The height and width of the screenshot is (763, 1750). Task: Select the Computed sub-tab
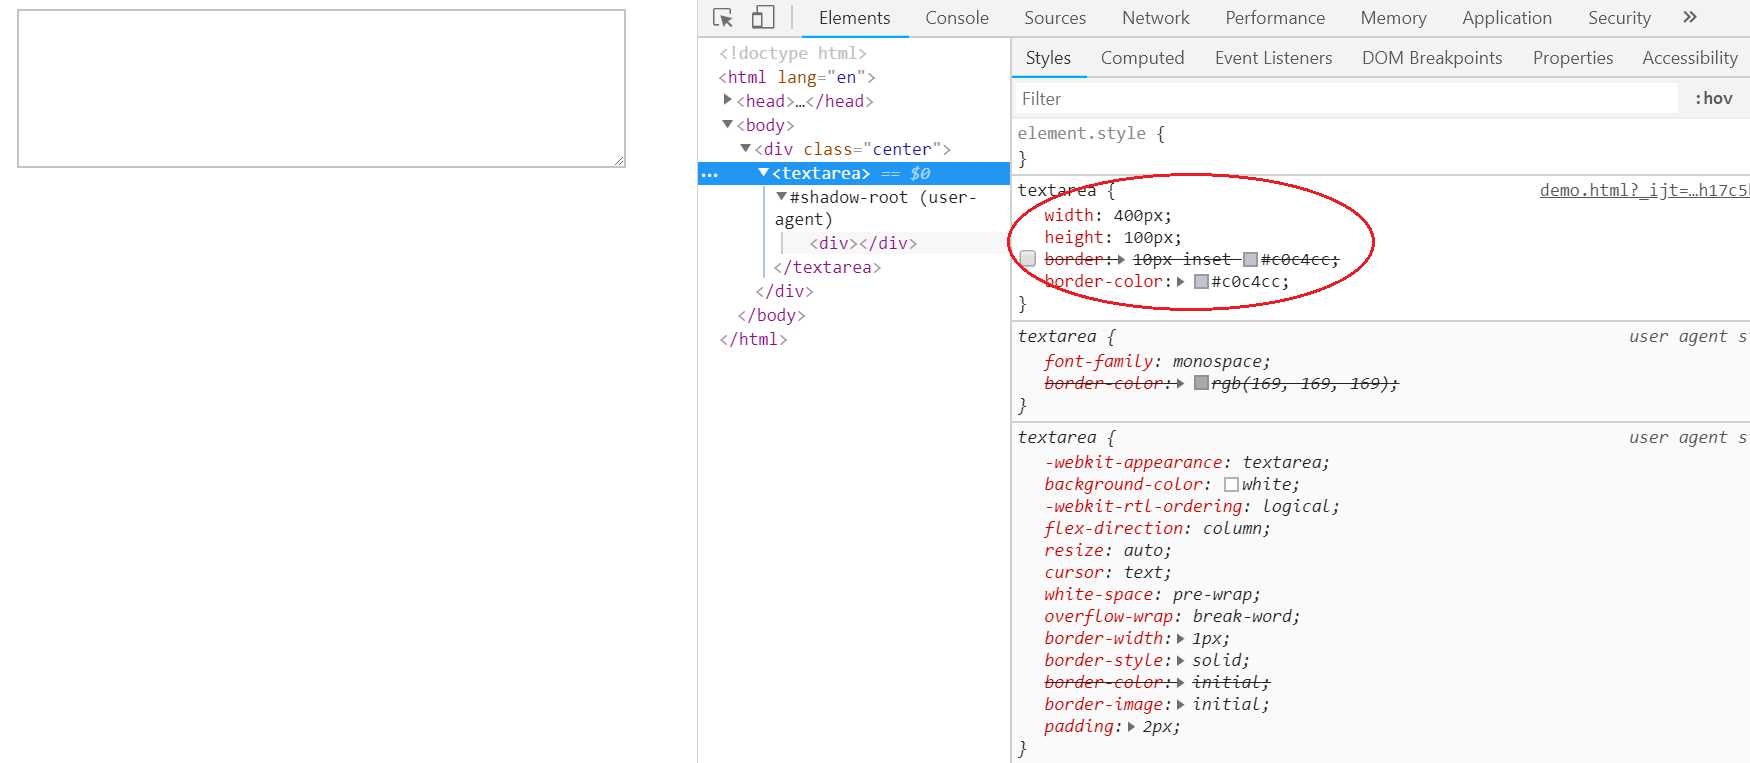1142,58
